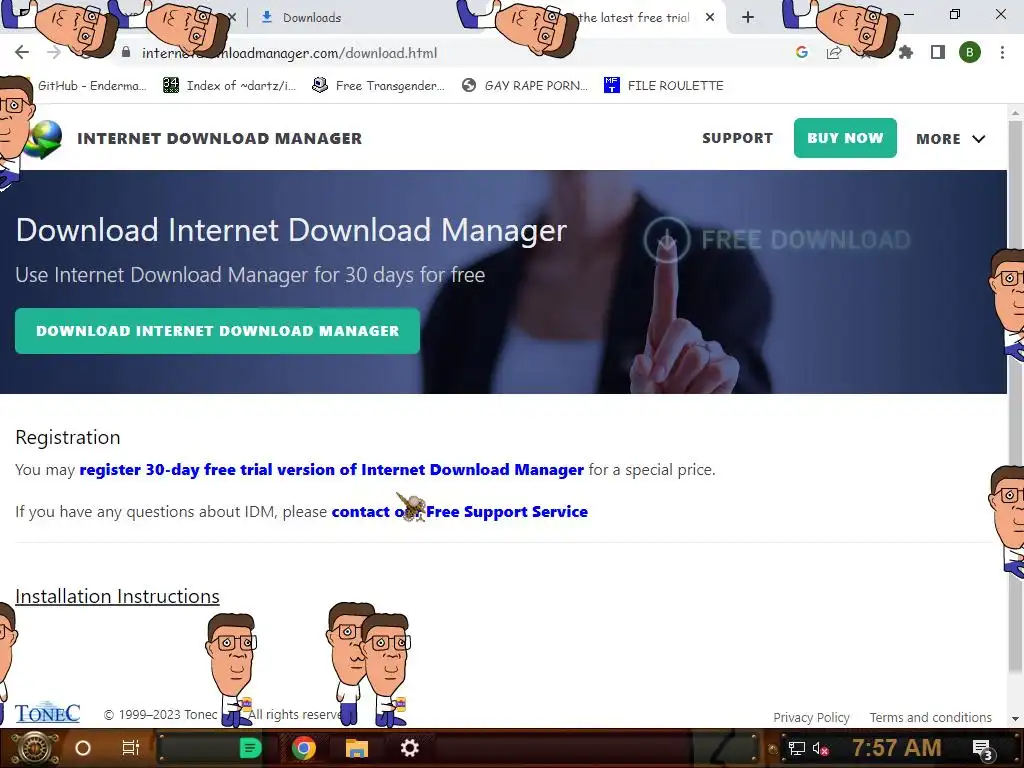
Task: Click the Google icon in address bar
Action: coord(802,53)
